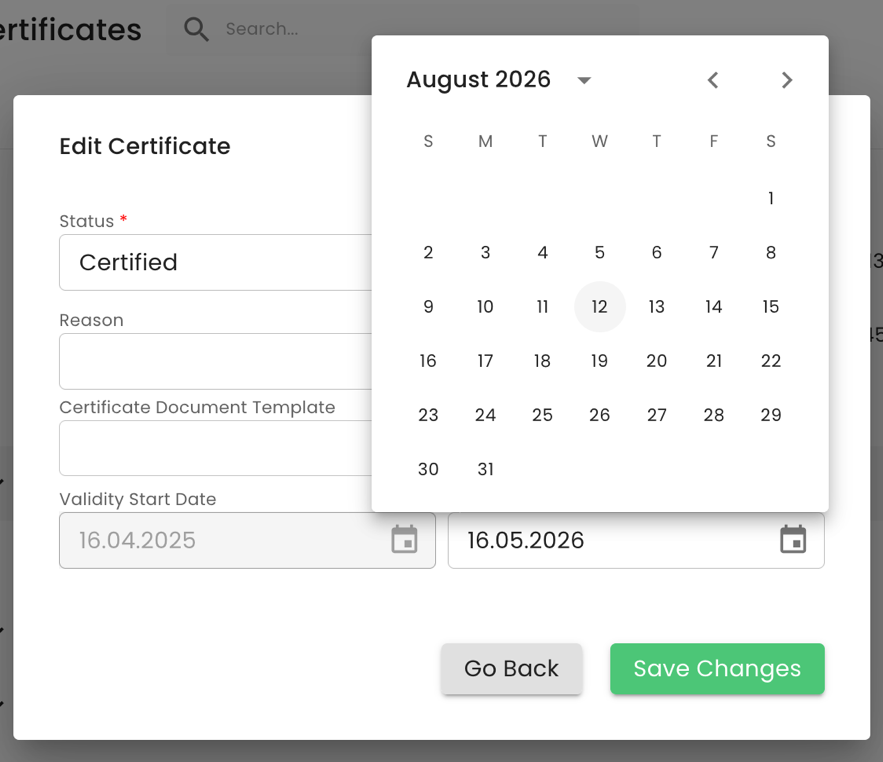Click the end date field showing 16.05.2026
The height and width of the screenshot is (762, 883).
point(610,541)
